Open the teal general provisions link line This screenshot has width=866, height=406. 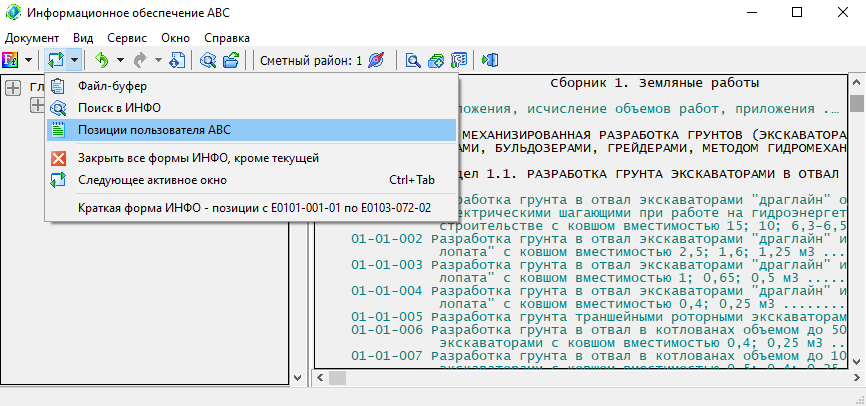coord(651,109)
